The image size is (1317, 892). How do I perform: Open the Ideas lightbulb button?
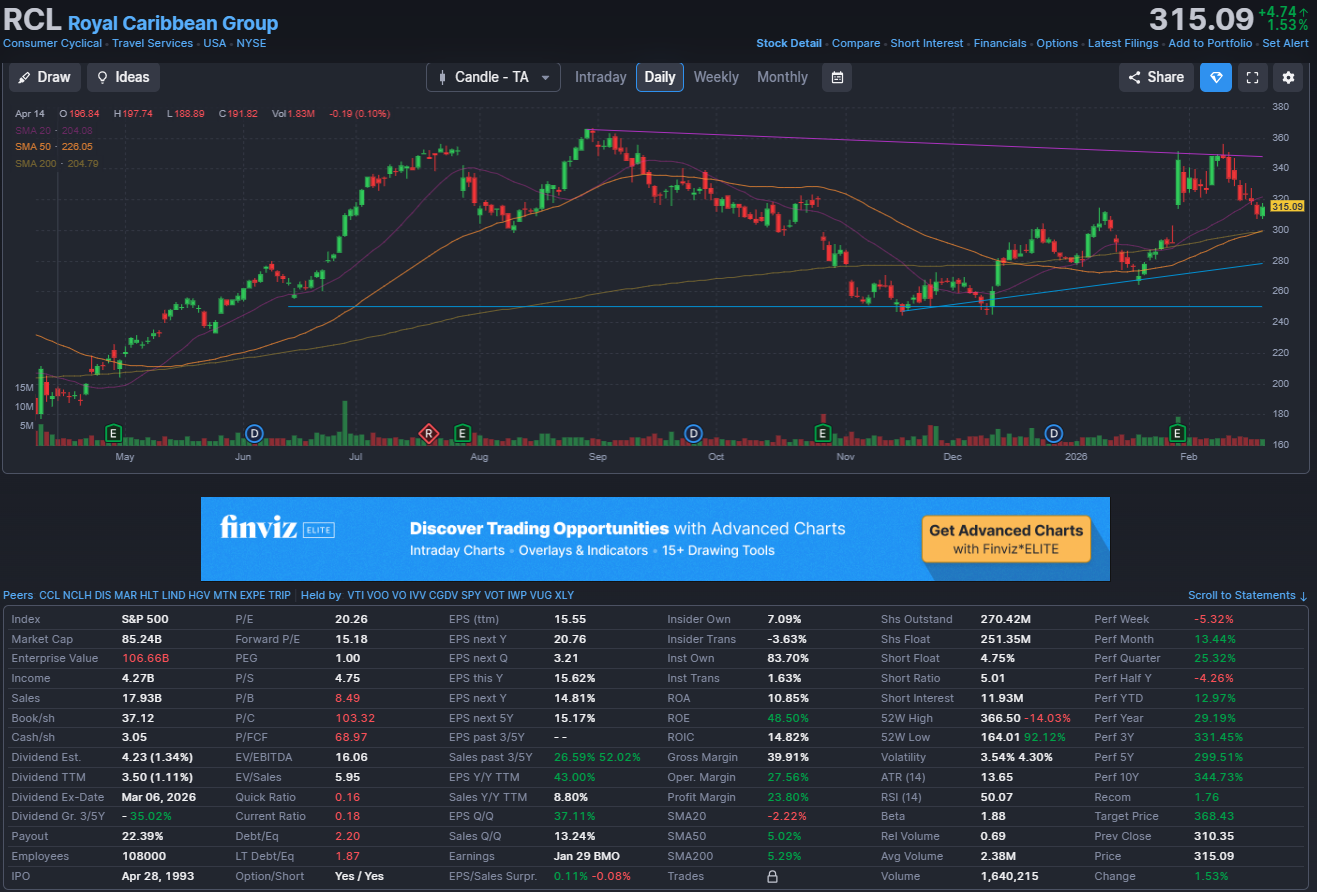pyautogui.click(x=123, y=77)
